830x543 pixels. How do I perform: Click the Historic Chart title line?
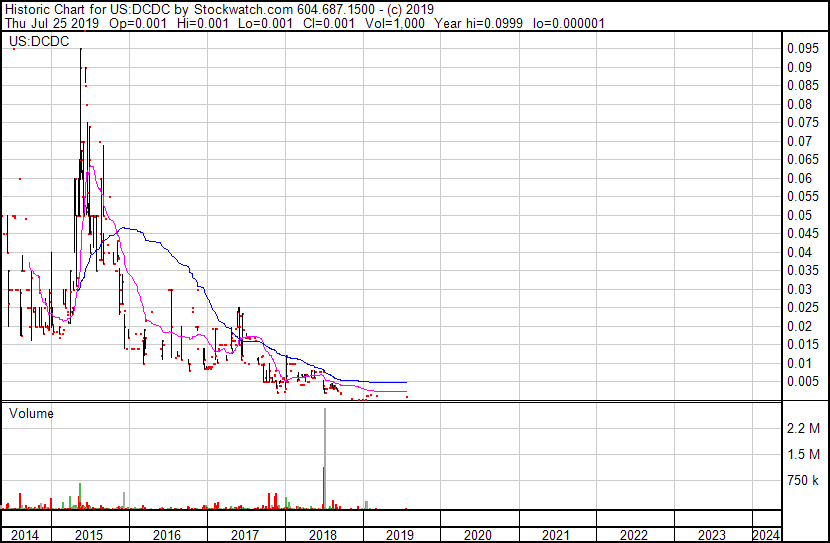click(219, 10)
